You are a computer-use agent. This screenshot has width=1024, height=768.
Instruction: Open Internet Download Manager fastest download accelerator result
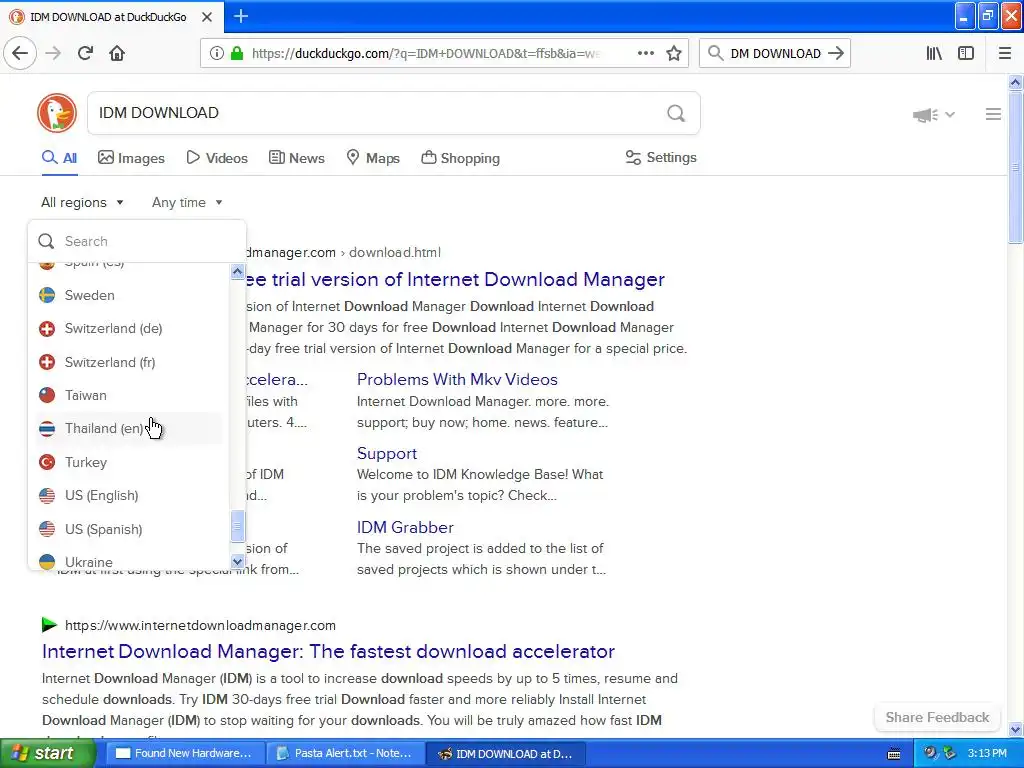328,651
